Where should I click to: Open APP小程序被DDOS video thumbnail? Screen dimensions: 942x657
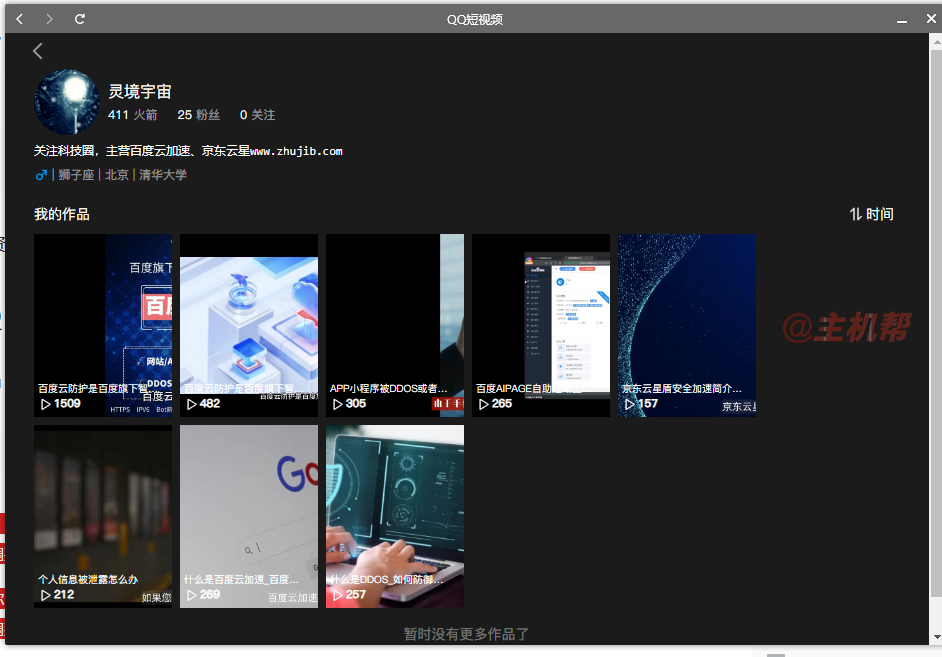click(x=395, y=325)
